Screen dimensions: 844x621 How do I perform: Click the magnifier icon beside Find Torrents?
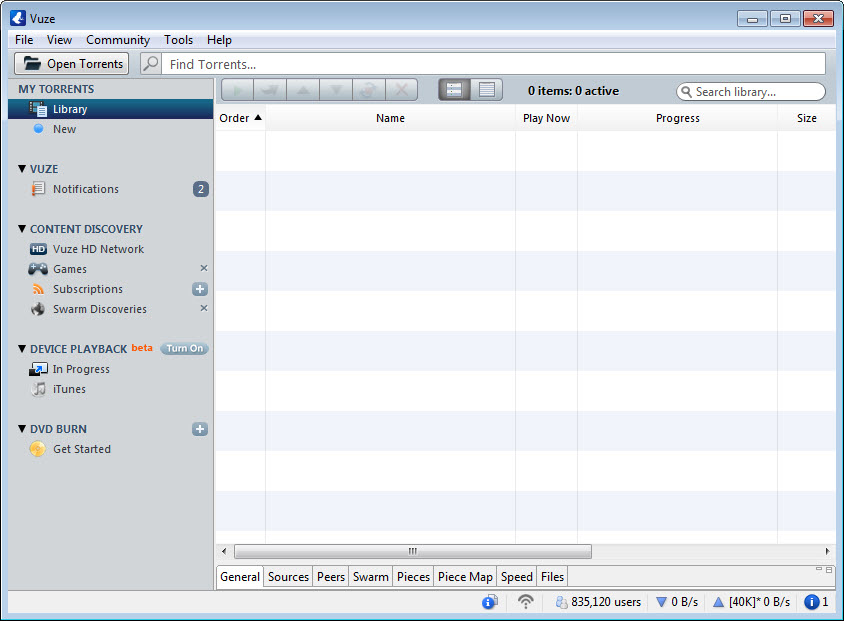click(151, 63)
